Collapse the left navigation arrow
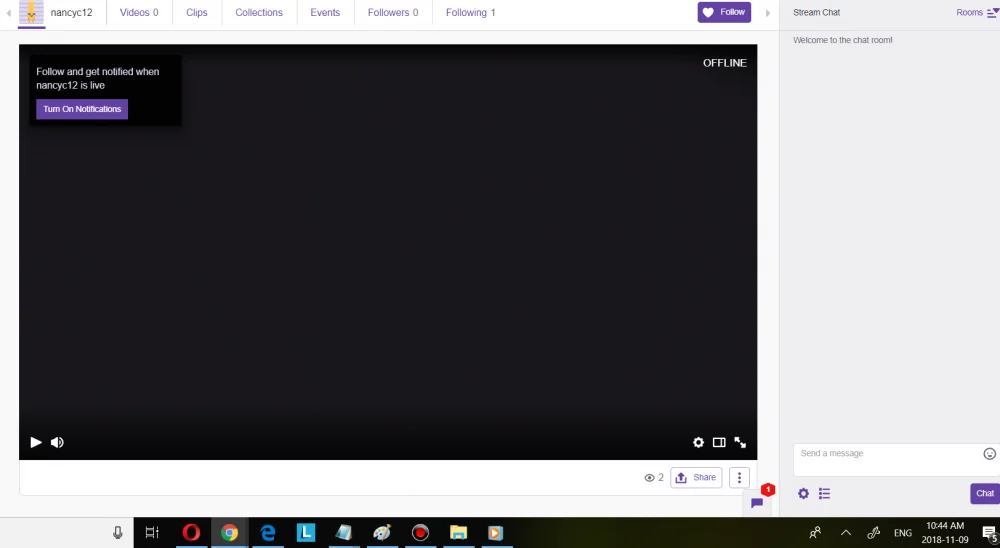Viewport: 1000px width, 548px height. [x=9, y=13]
